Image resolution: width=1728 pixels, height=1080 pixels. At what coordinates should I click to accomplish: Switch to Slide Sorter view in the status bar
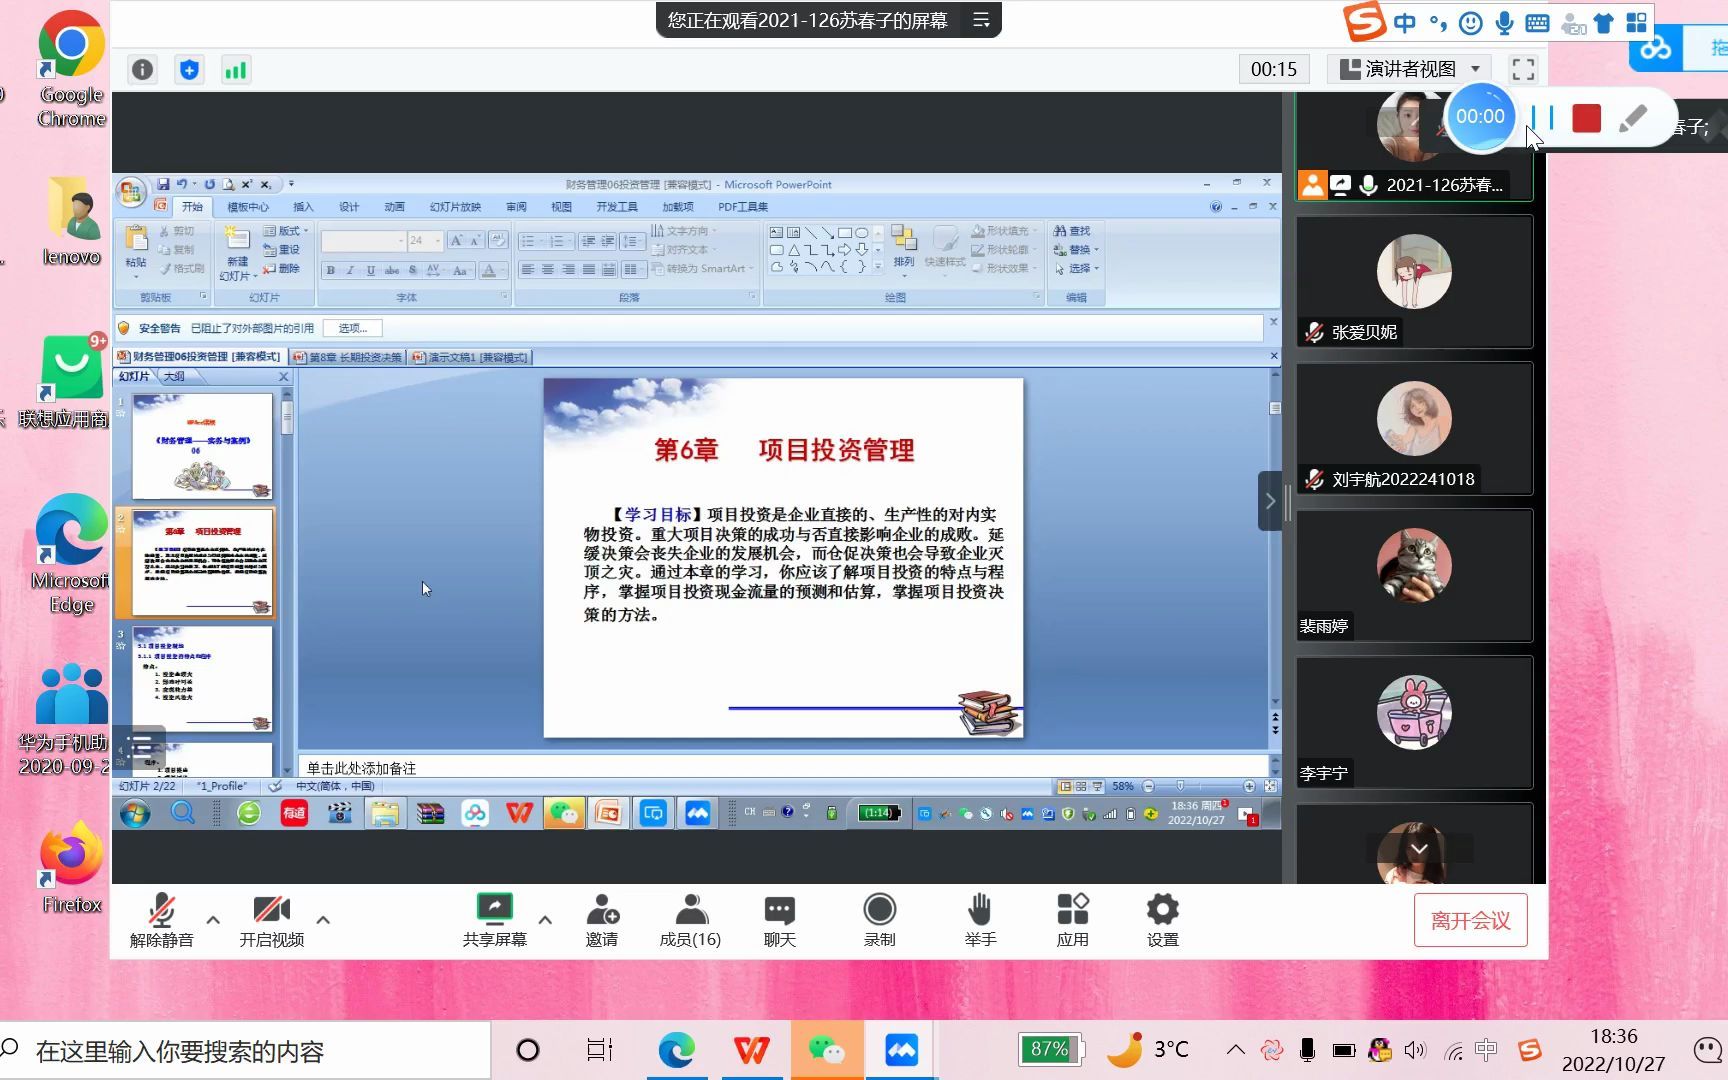click(x=1081, y=786)
